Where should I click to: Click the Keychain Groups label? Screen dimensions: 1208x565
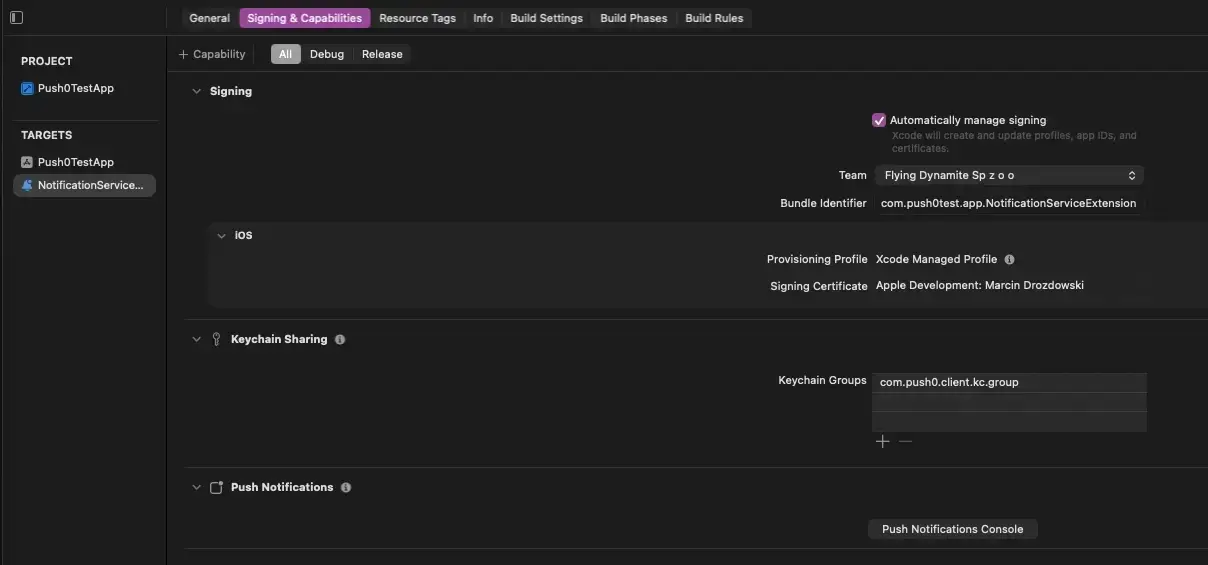pyautogui.click(x=822, y=381)
